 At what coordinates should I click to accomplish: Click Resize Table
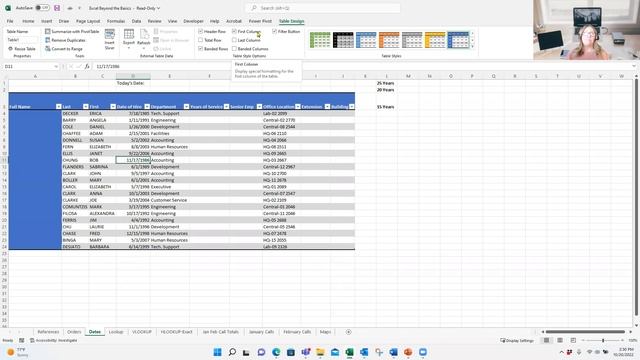(x=22, y=49)
